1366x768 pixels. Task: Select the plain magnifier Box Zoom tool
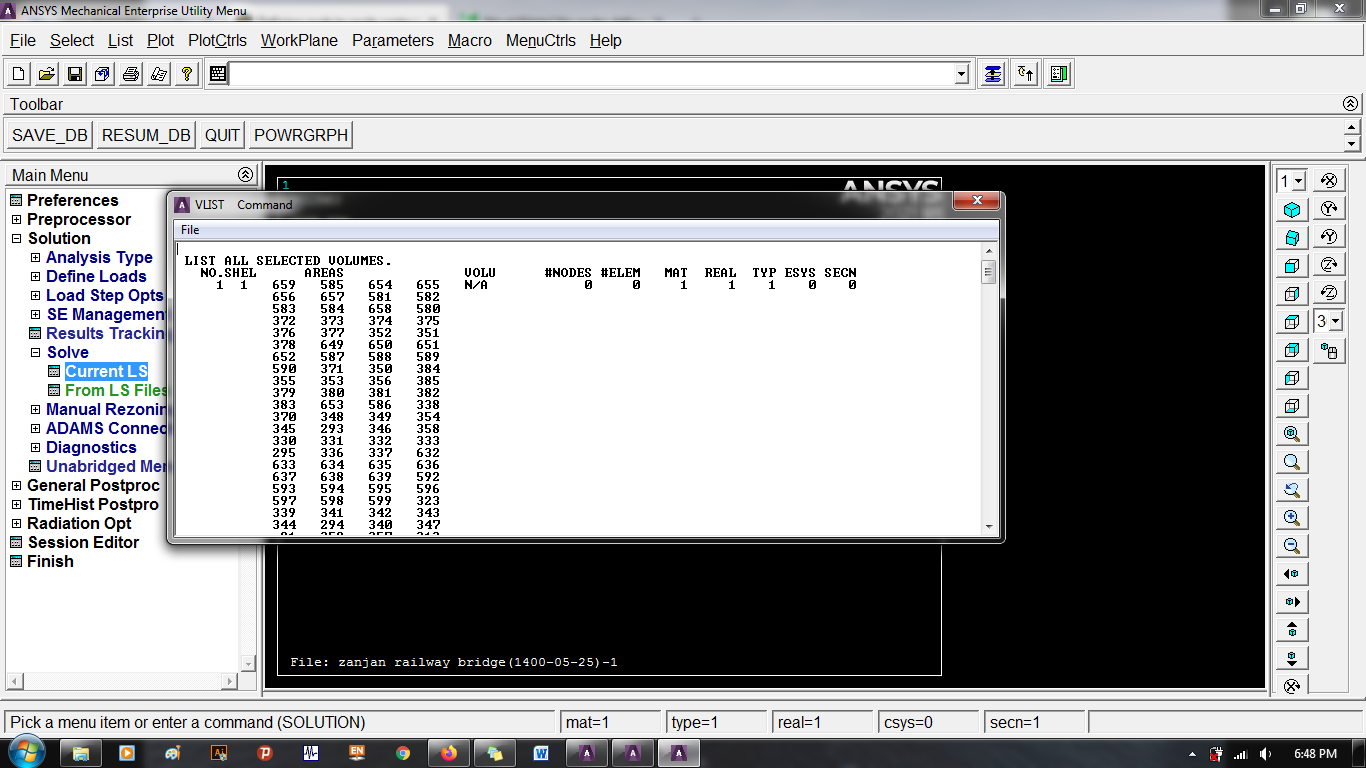coord(1292,462)
